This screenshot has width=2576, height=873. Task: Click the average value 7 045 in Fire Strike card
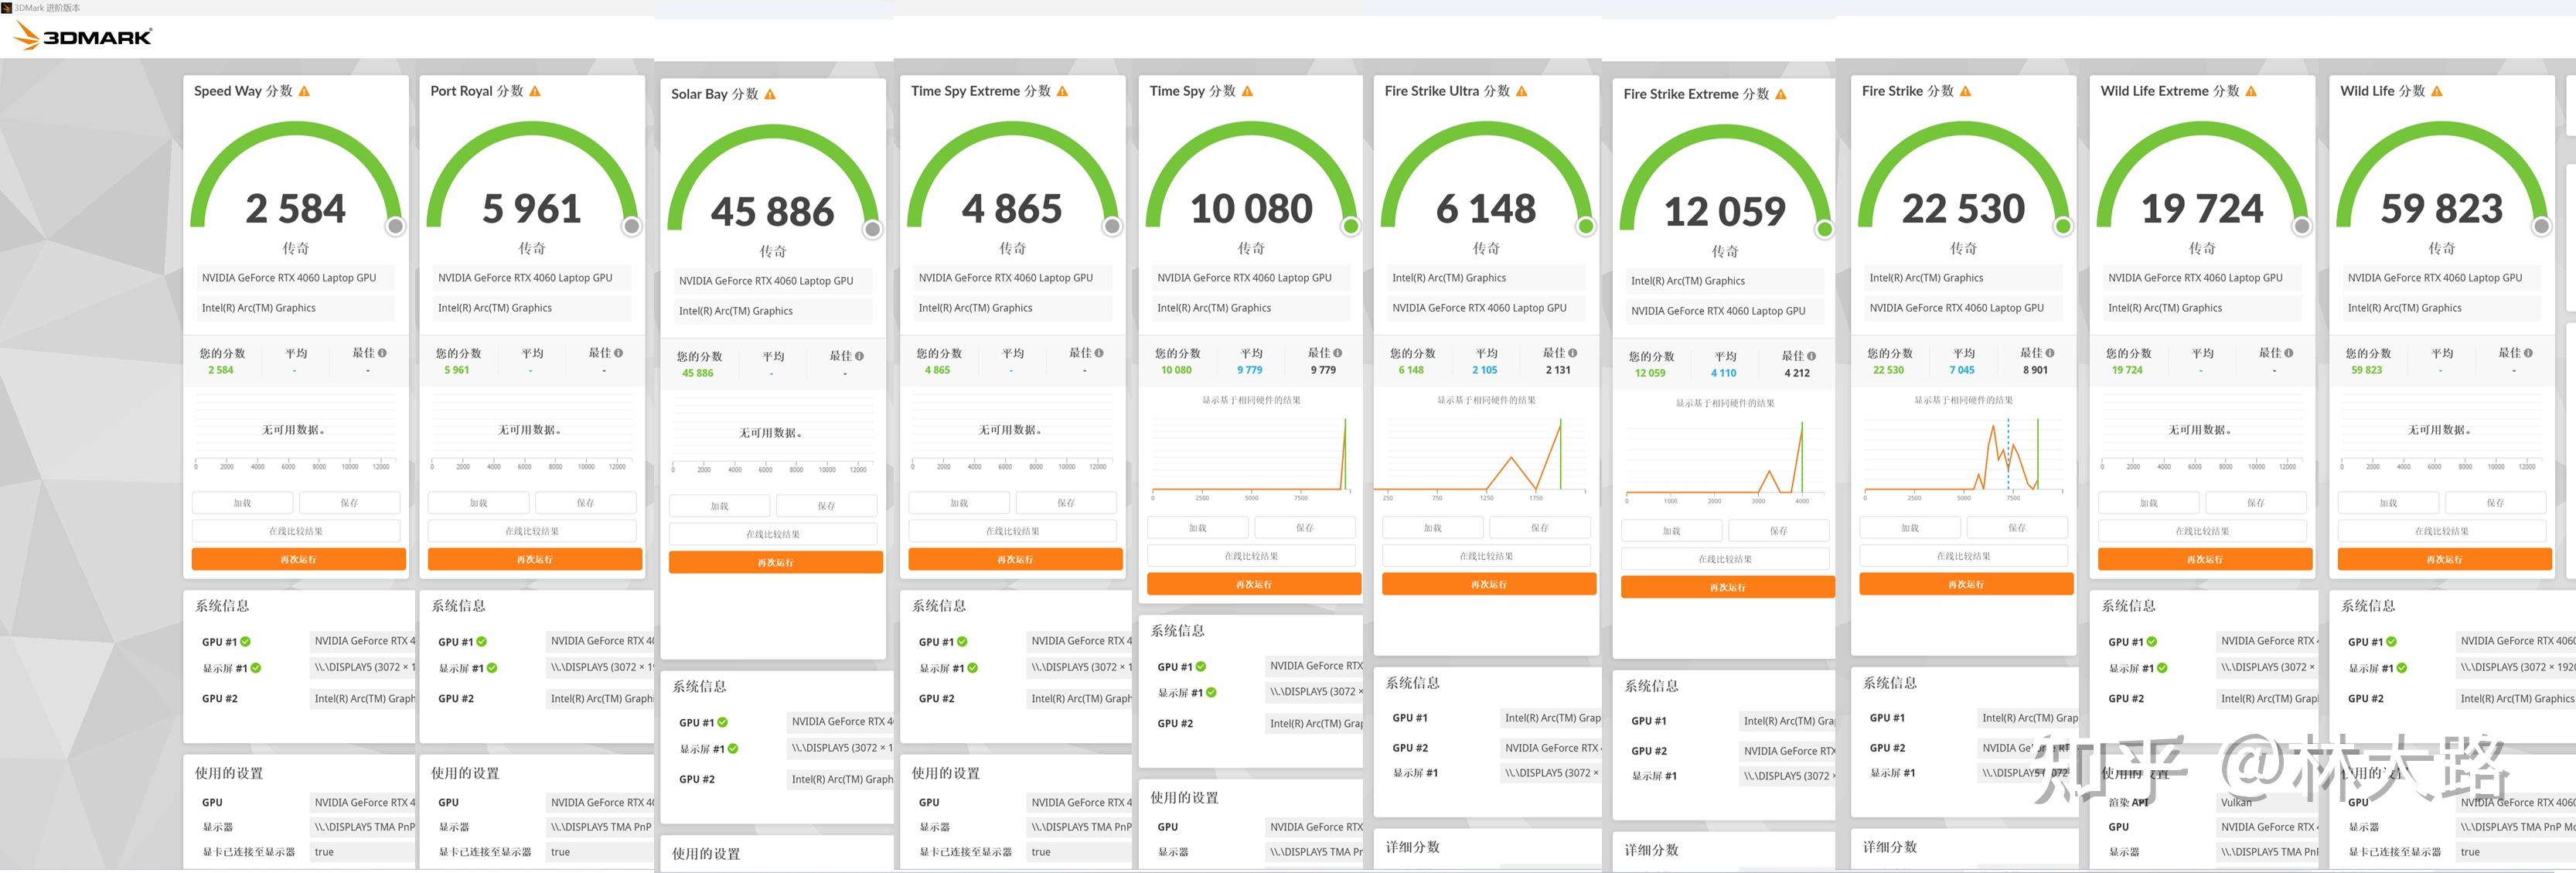pyautogui.click(x=1962, y=370)
